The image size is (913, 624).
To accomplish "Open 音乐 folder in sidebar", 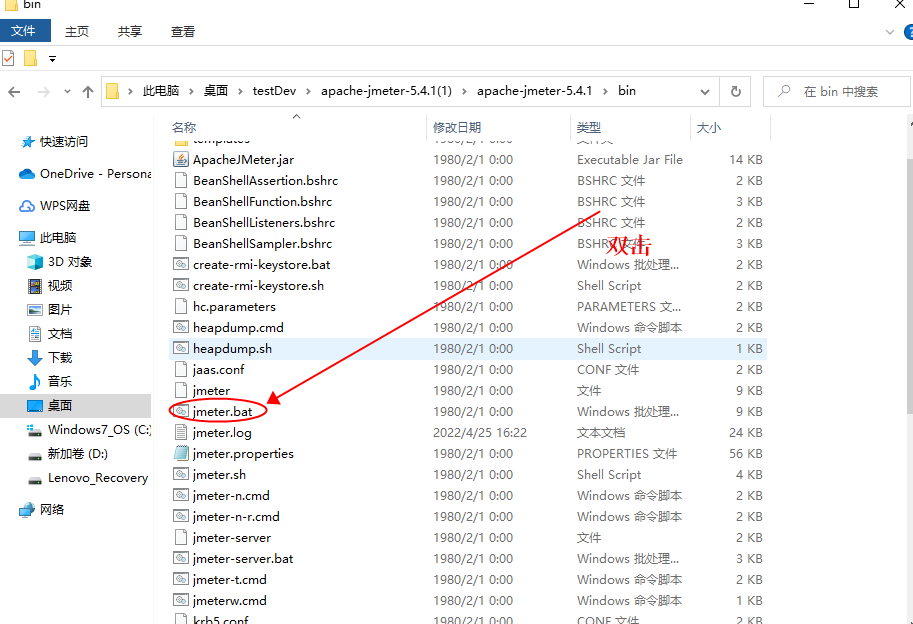I will (50, 381).
